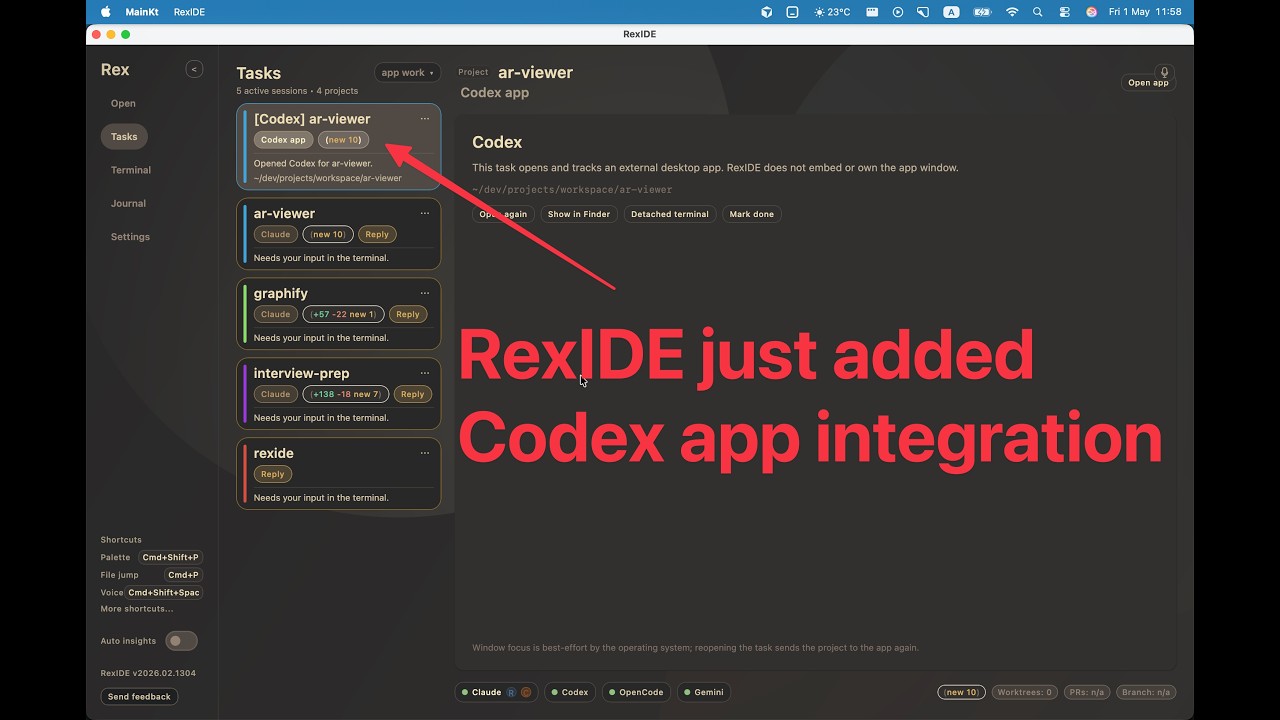Screen dimensions: 1280x720
Task: Click the cube icon in the menu bar
Action: 767,12
